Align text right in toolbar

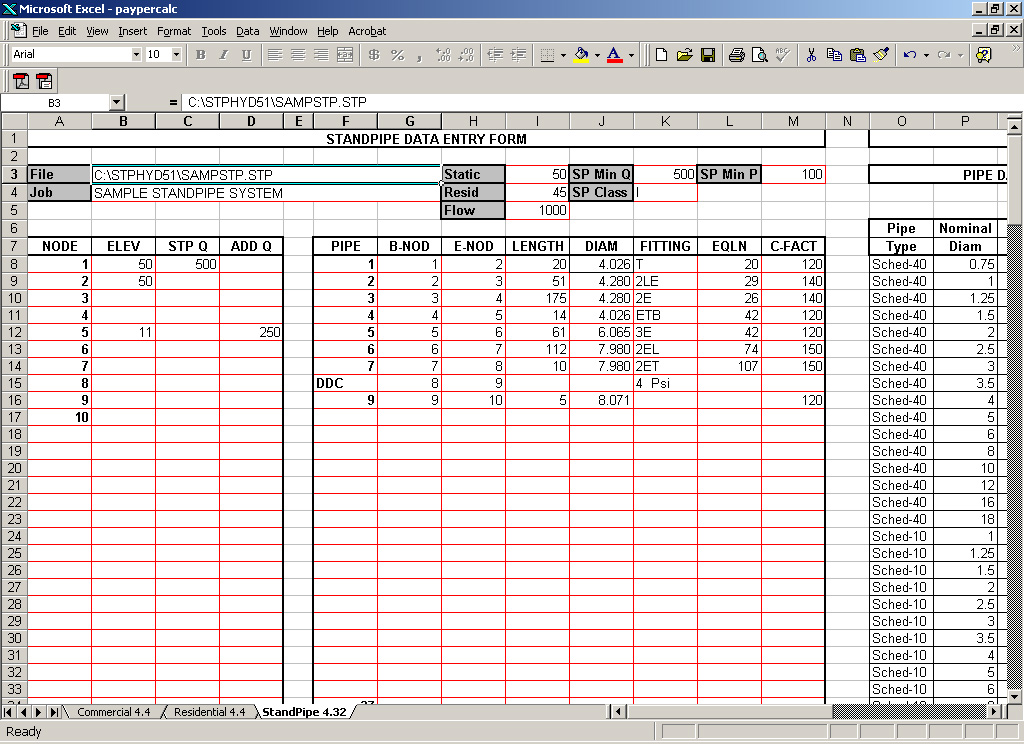321,55
